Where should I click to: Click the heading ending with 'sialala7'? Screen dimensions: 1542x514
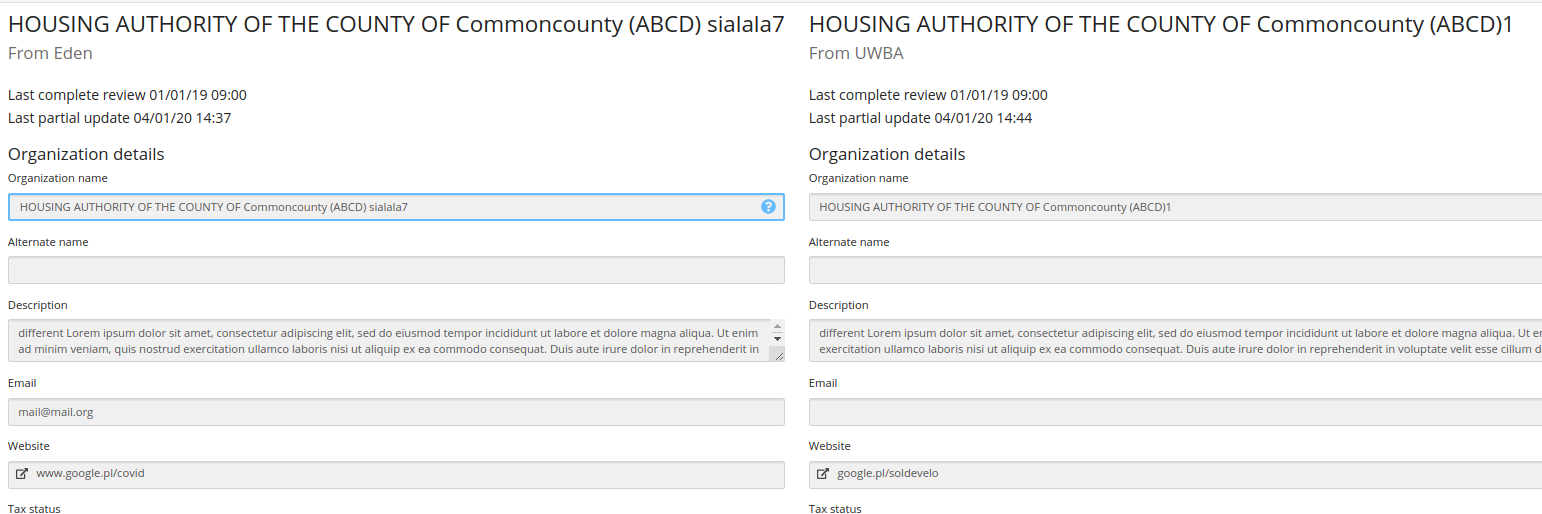(396, 25)
